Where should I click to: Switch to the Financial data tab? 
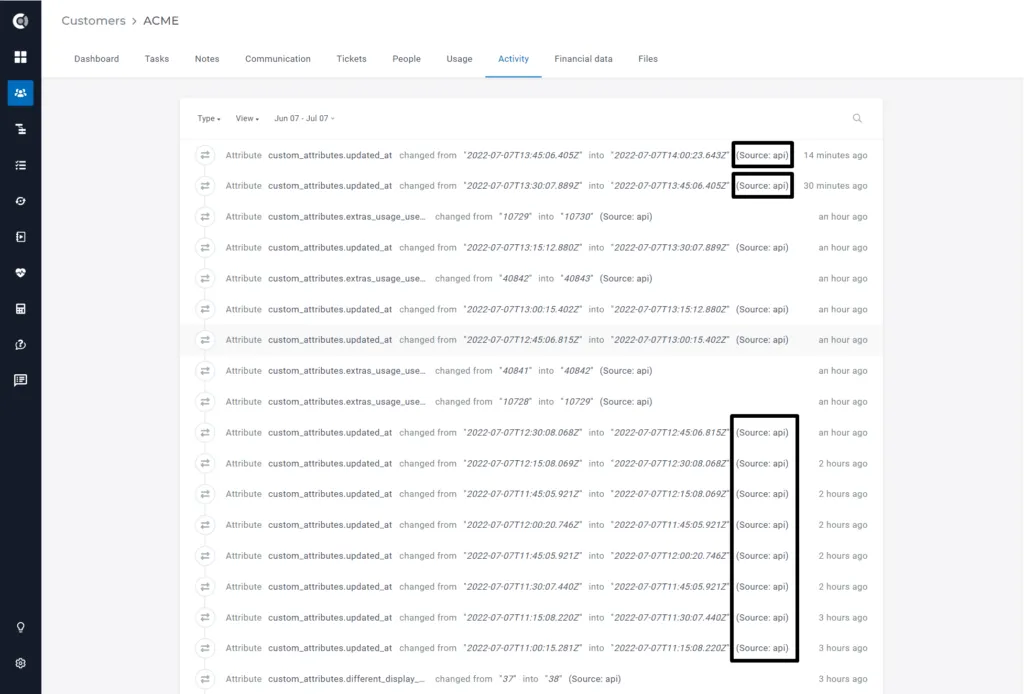click(x=583, y=59)
